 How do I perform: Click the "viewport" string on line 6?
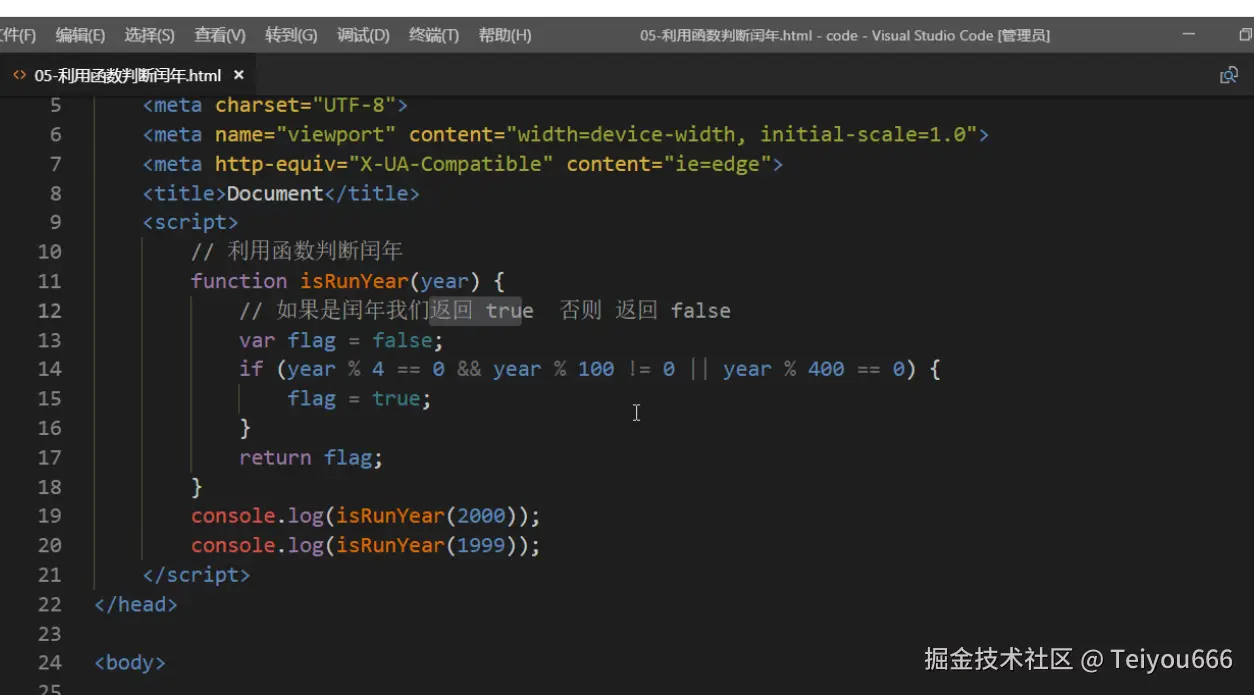(x=336, y=134)
